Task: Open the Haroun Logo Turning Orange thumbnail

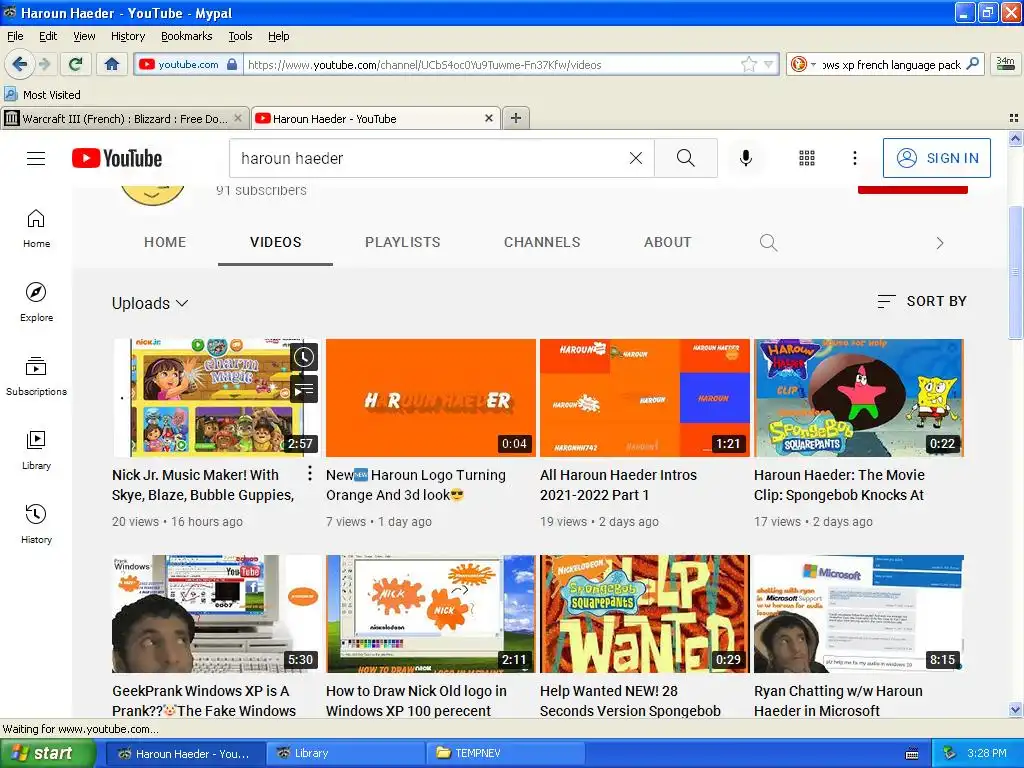Action: [x=430, y=398]
